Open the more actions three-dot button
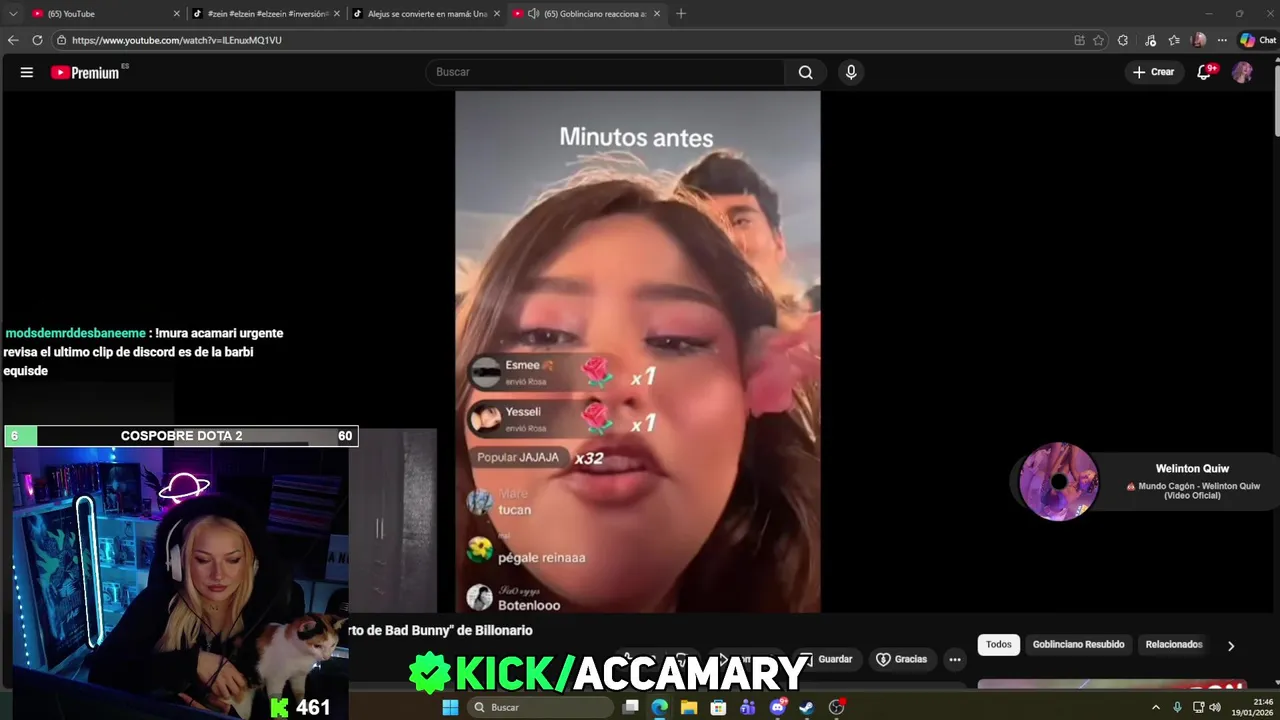Screen dimensions: 1280x720 coord(955,659)
